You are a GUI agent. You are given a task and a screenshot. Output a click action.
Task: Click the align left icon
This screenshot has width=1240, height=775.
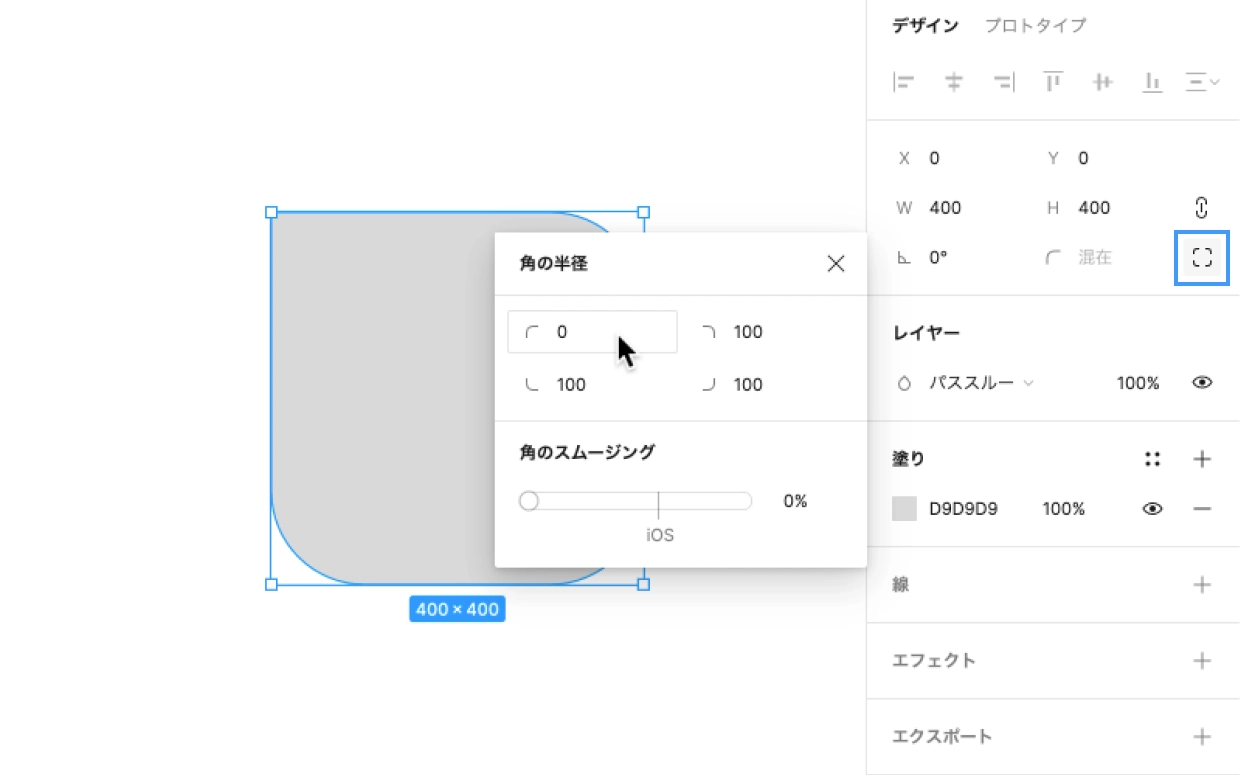pos(904,82)
